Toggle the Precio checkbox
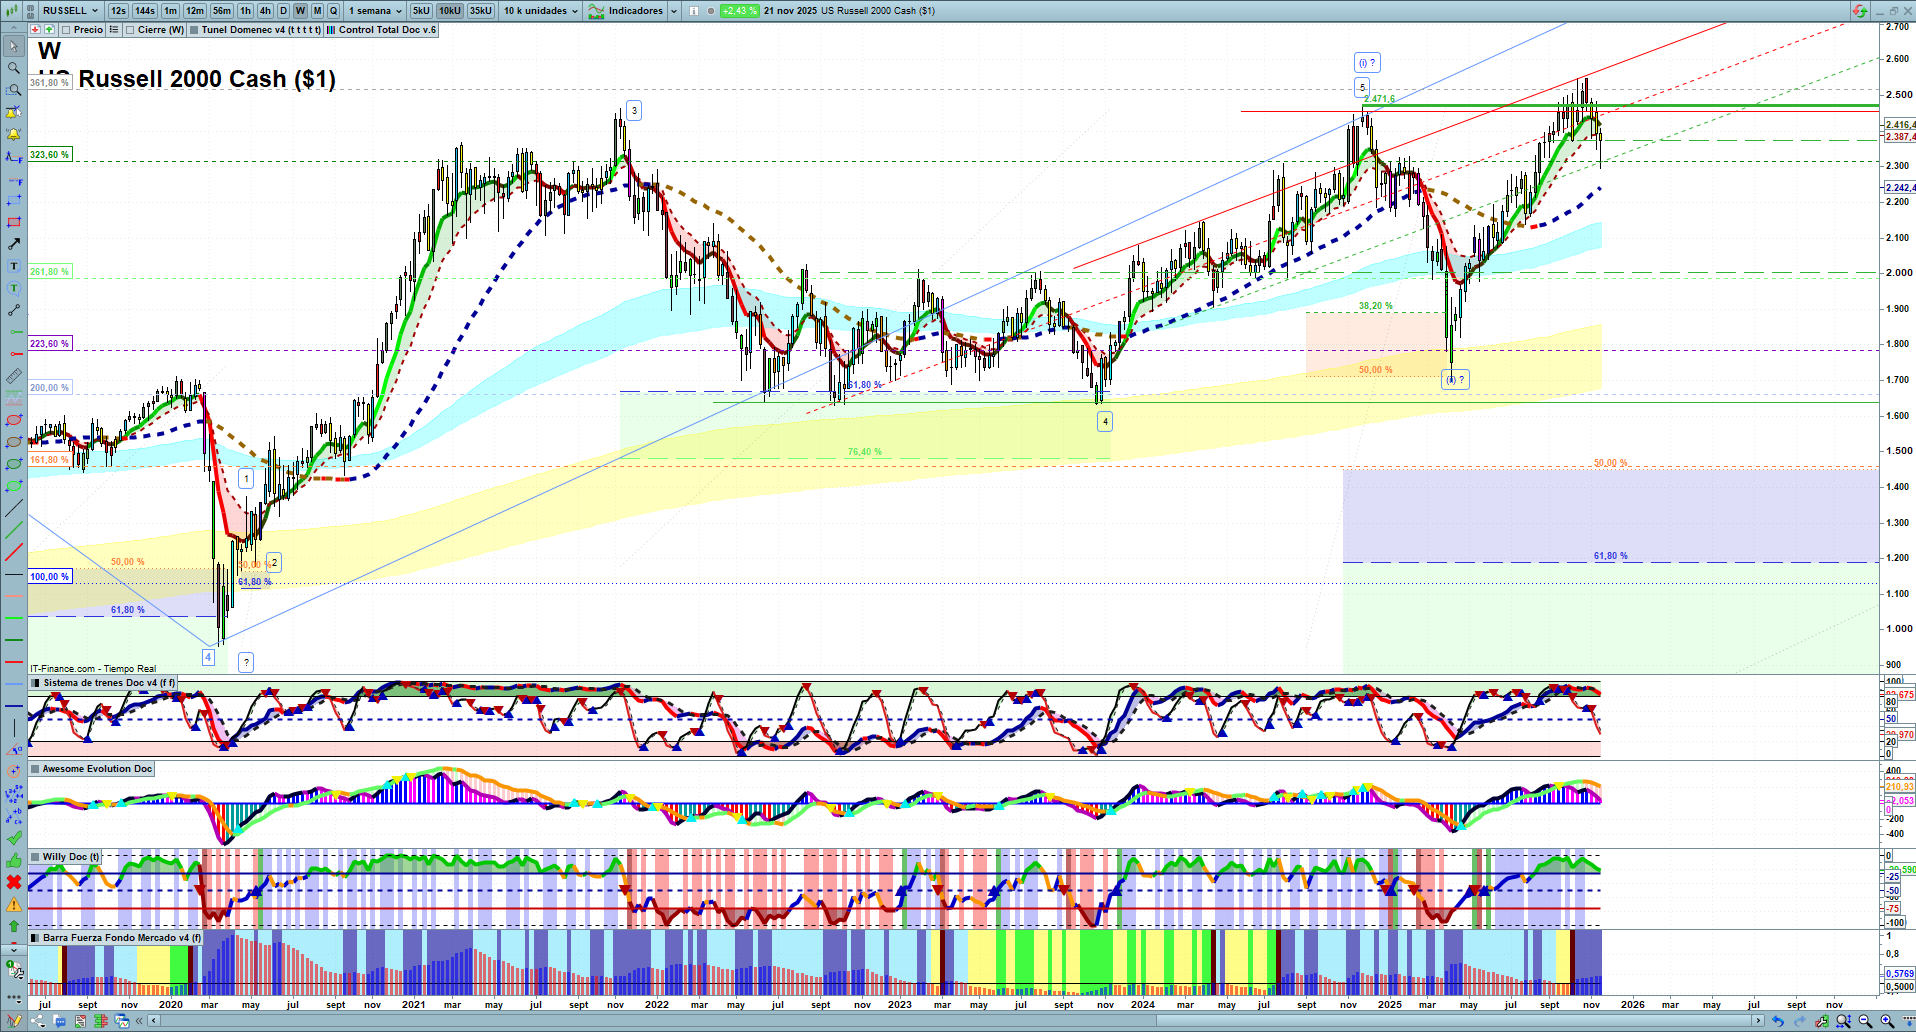Viewport: 1916px width, 1032px height. [66, 30]
